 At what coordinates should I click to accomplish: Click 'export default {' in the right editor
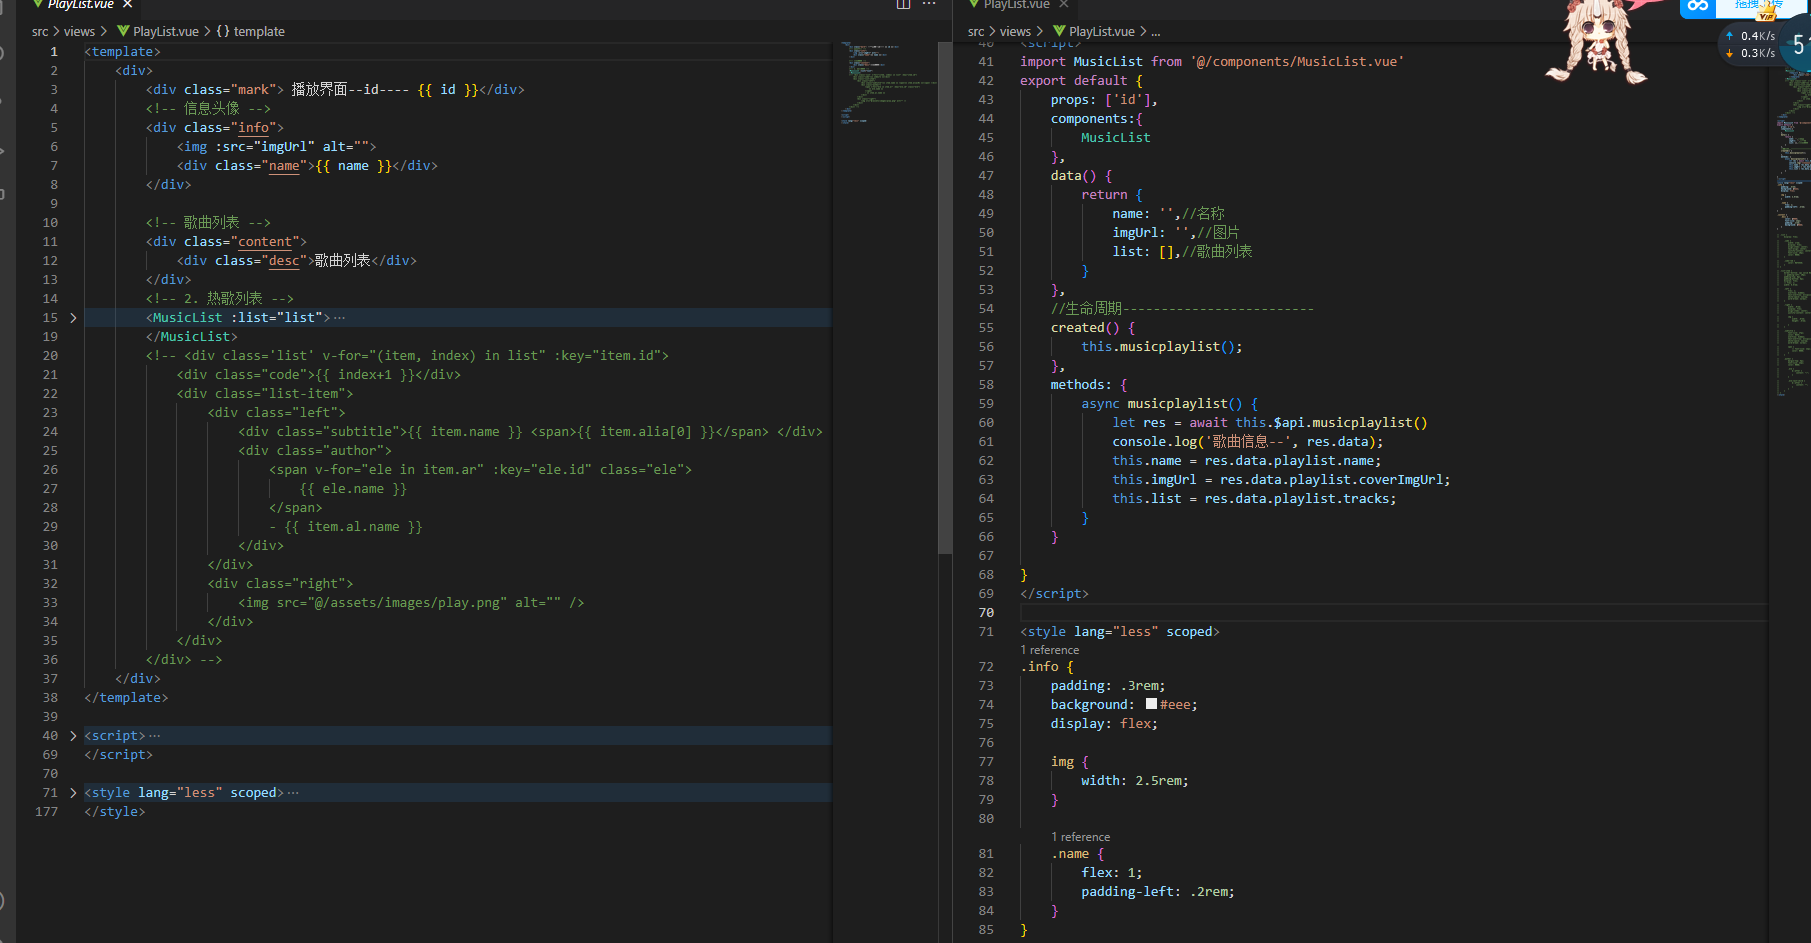[x=1081, y=81]
